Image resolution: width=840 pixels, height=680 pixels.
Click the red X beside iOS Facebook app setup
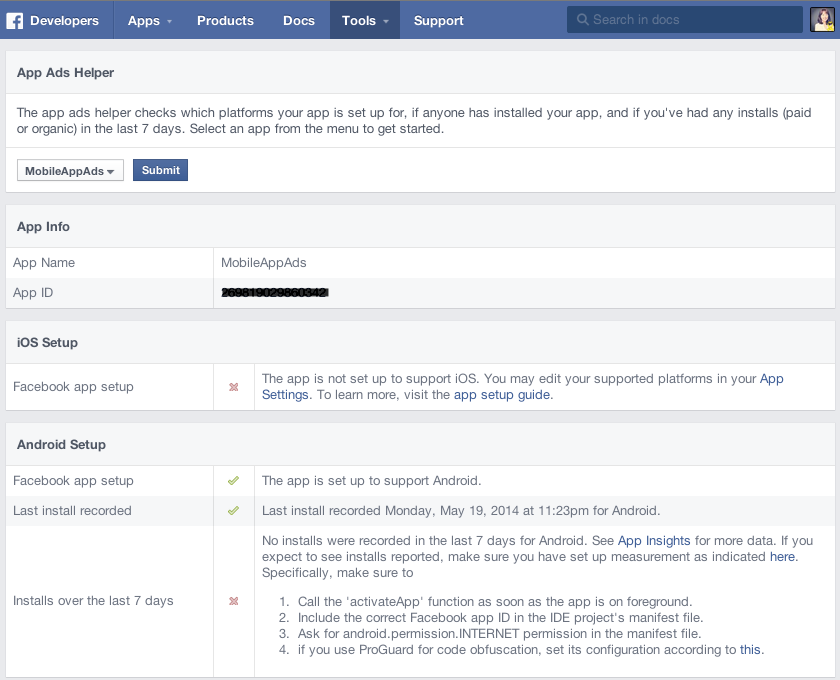point(234,387)
